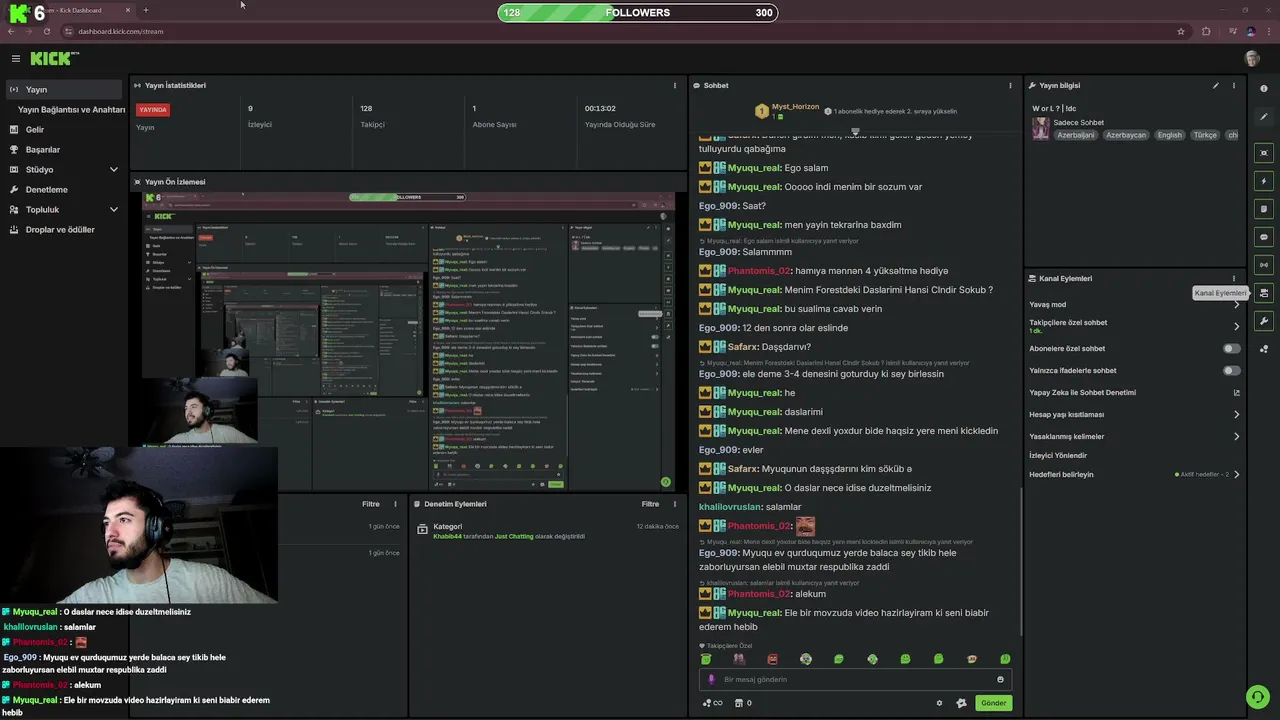This screenshot has height=720, width=1280.
Task: Click the Bir mesaj gönderin input field
Action: pos(855,680)
